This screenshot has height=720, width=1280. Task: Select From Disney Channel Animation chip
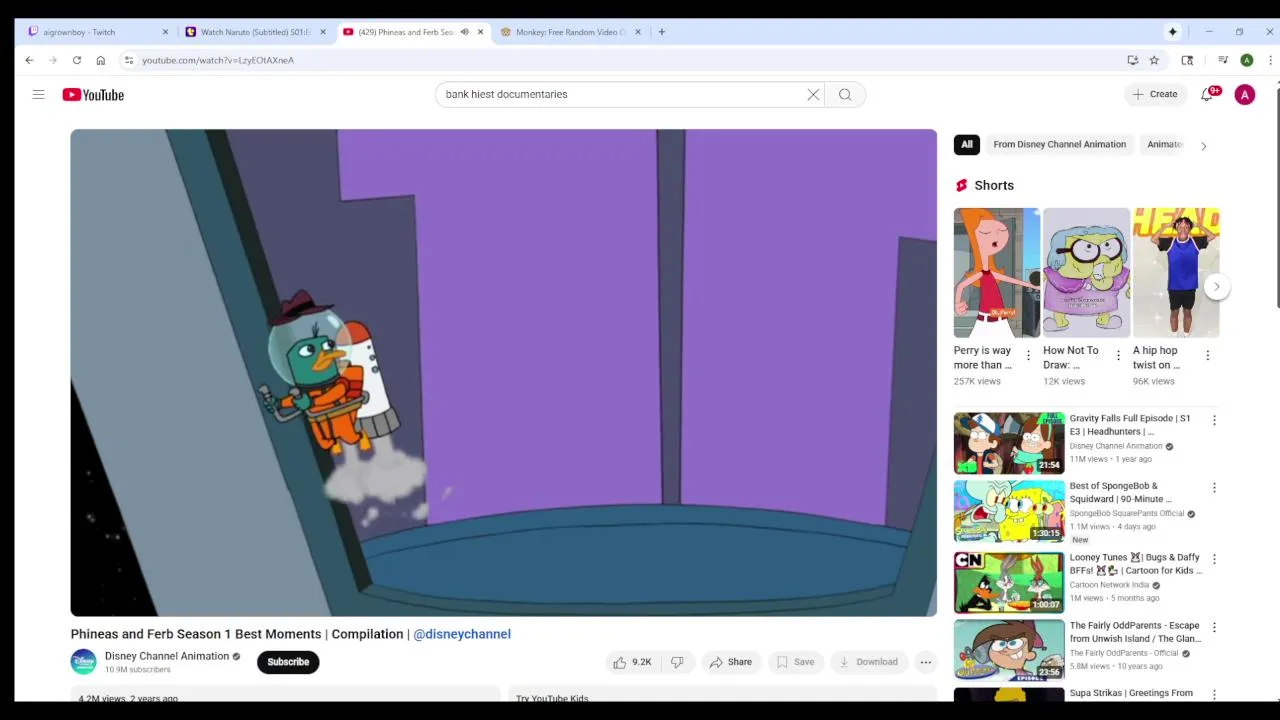tap(1059, 144)
